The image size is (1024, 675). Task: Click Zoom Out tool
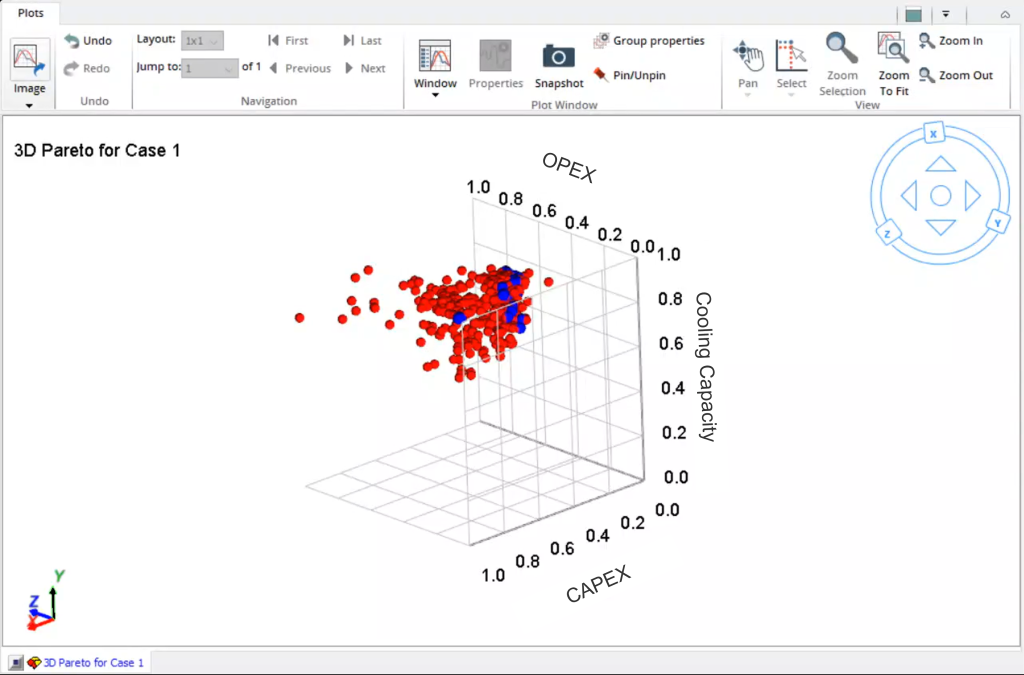pyautogui.click(x=955, y=75)
